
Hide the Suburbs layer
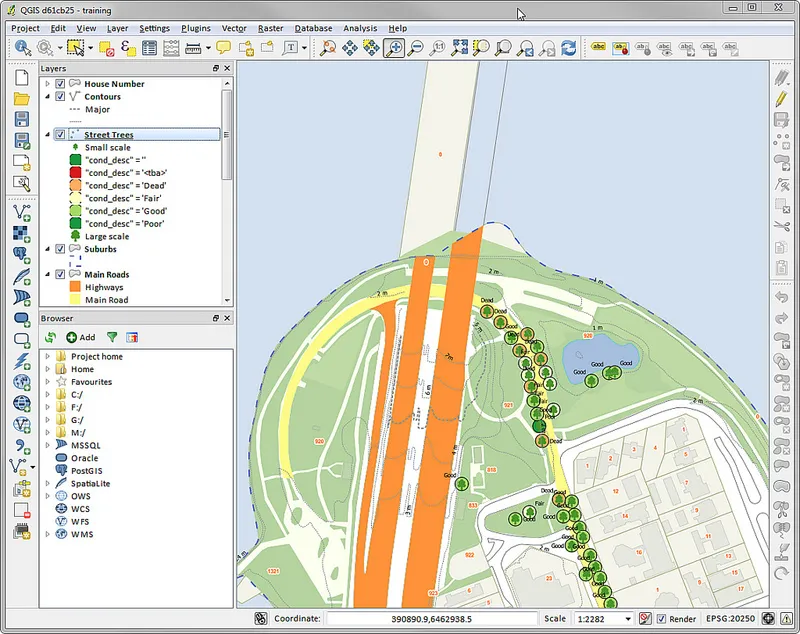coord(59,249)
